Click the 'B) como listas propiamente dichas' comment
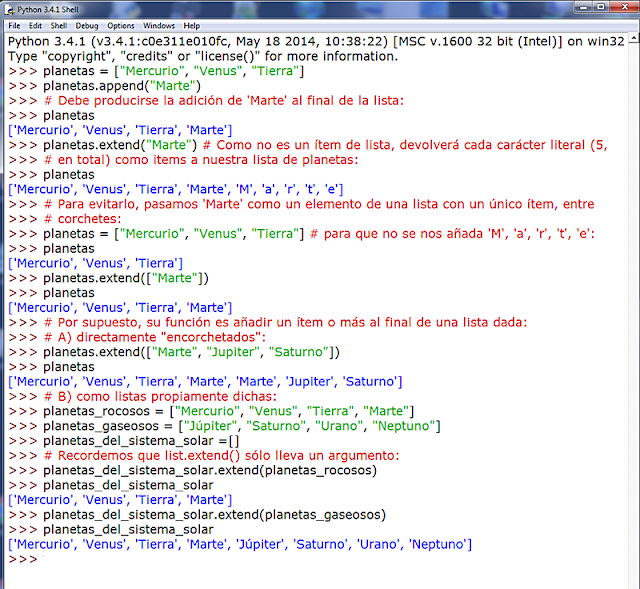Screen dimensions: 640x589 142,396
